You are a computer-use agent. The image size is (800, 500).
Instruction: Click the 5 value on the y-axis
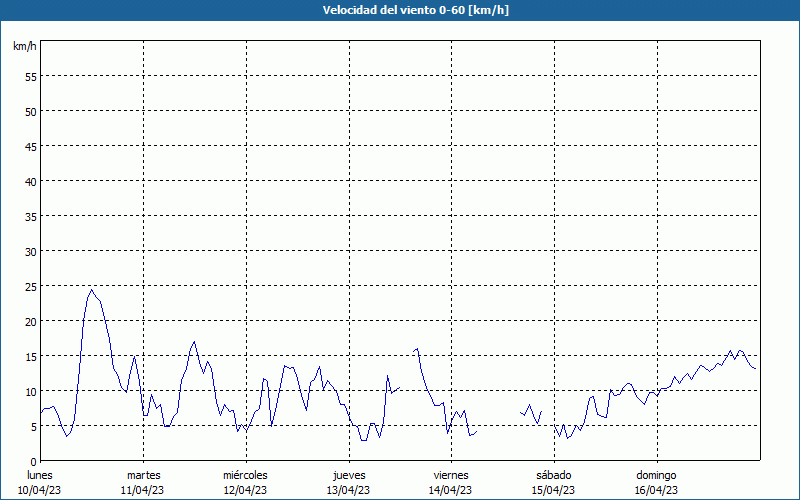point(34,427)
